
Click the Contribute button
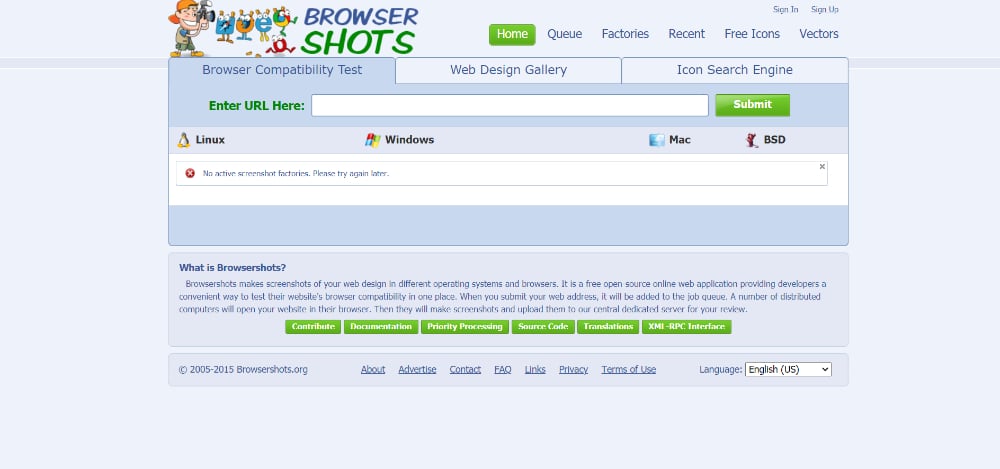point(313,327)
